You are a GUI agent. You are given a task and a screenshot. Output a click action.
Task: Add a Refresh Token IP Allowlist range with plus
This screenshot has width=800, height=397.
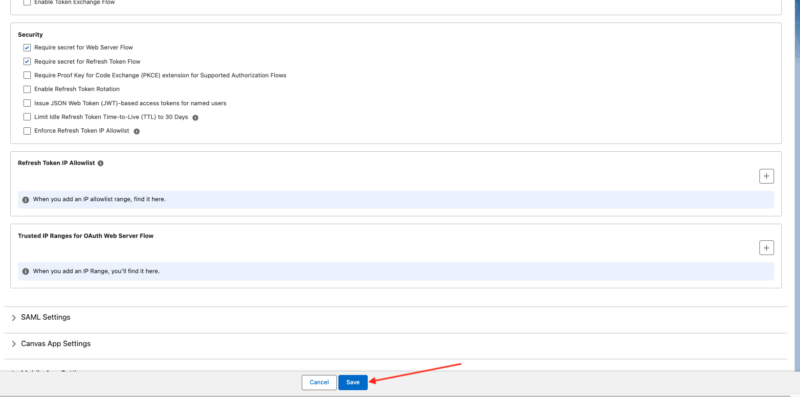pyautogui.click(x=766, y=176)
